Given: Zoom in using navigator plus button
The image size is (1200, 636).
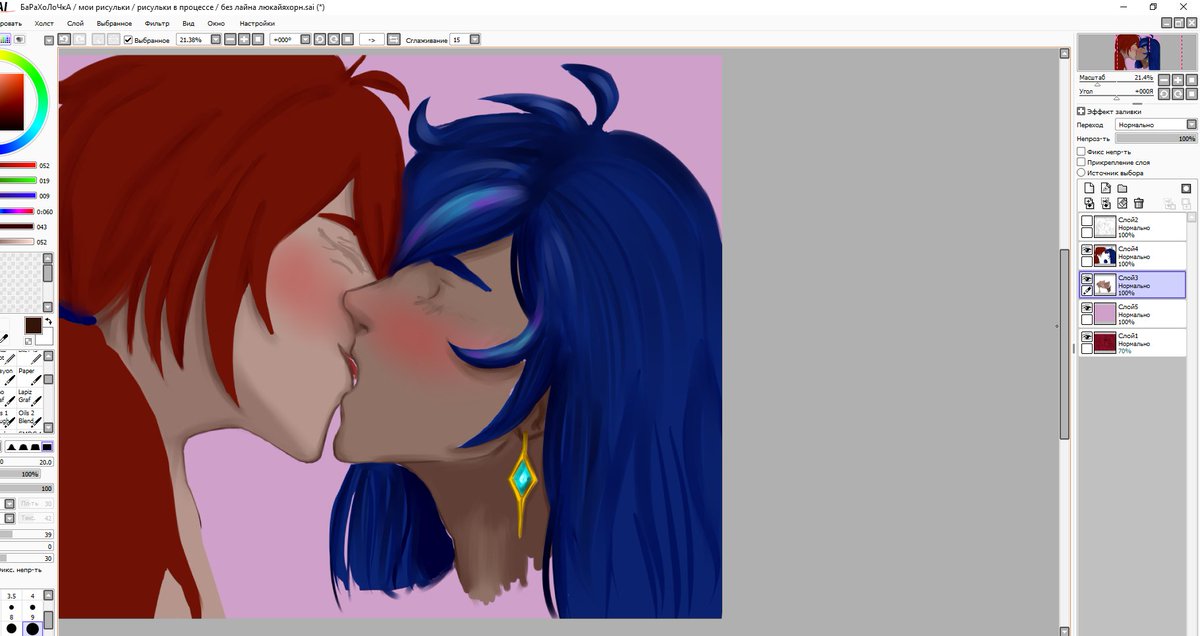Looking at the screenshot, I should point(1178,80).
